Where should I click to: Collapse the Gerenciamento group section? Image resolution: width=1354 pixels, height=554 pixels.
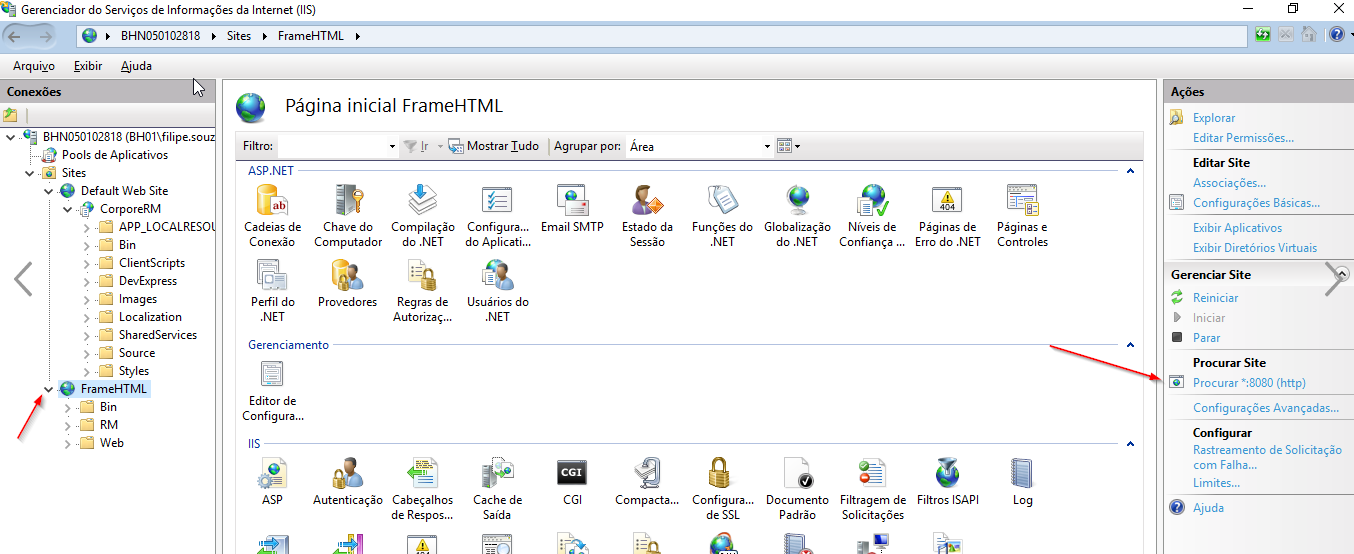1130,345
